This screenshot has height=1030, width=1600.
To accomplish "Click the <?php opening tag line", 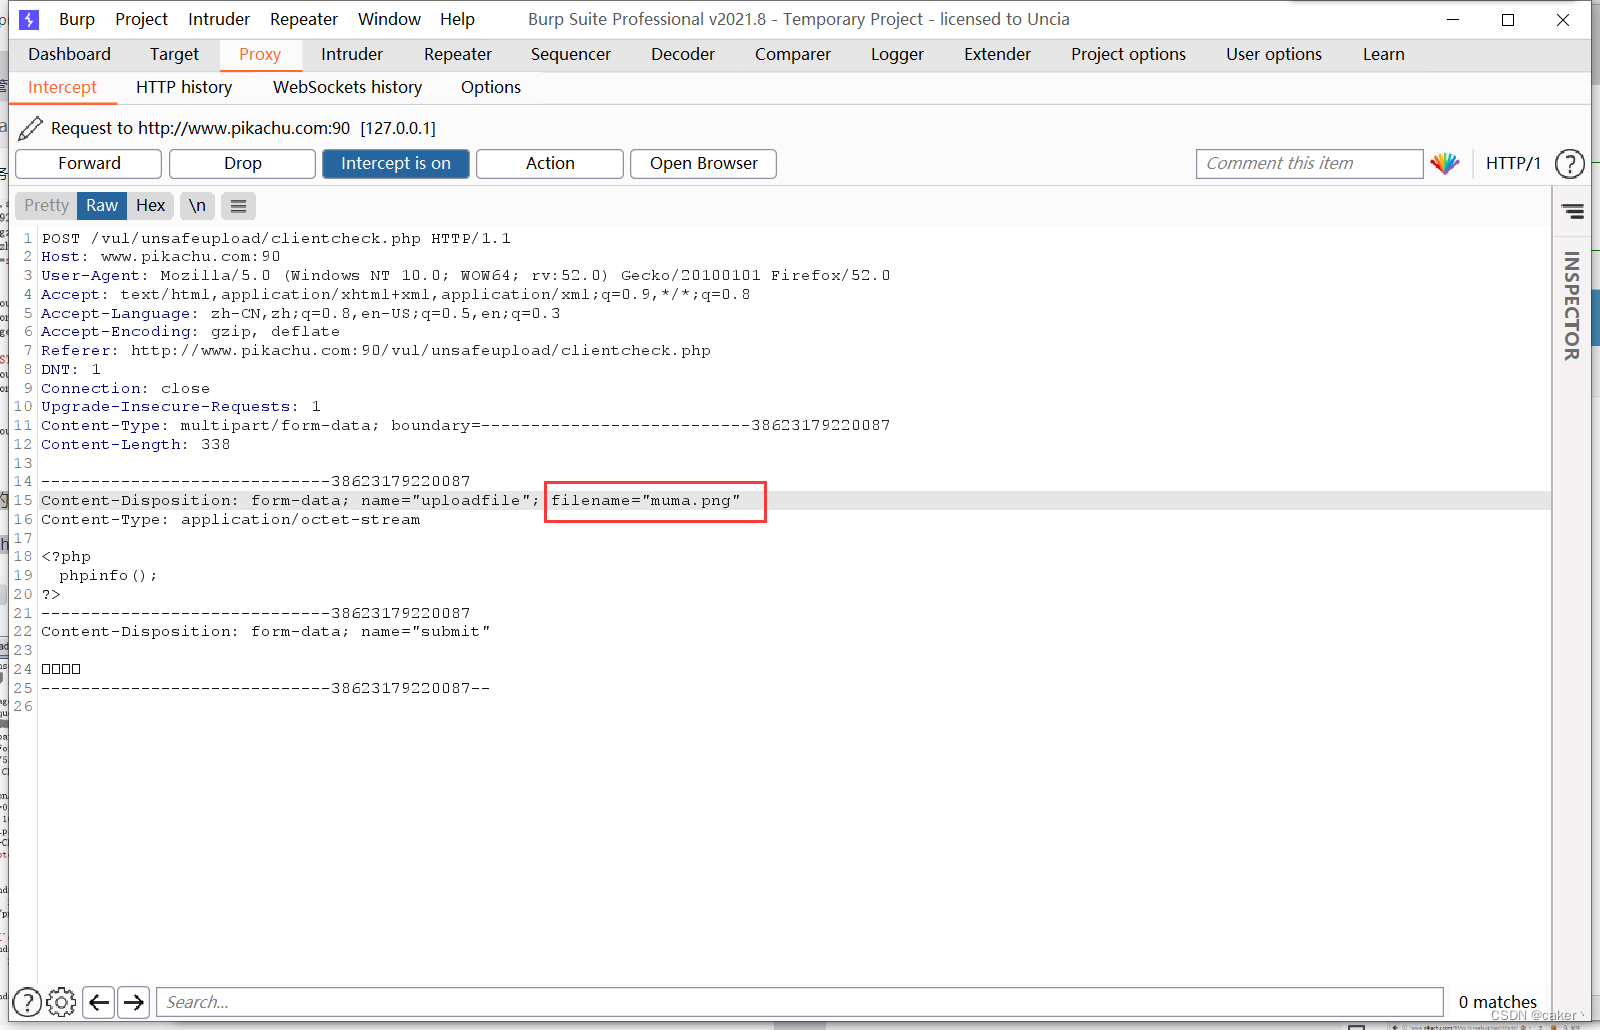I will pyautogui.click(x=66, y=557).
